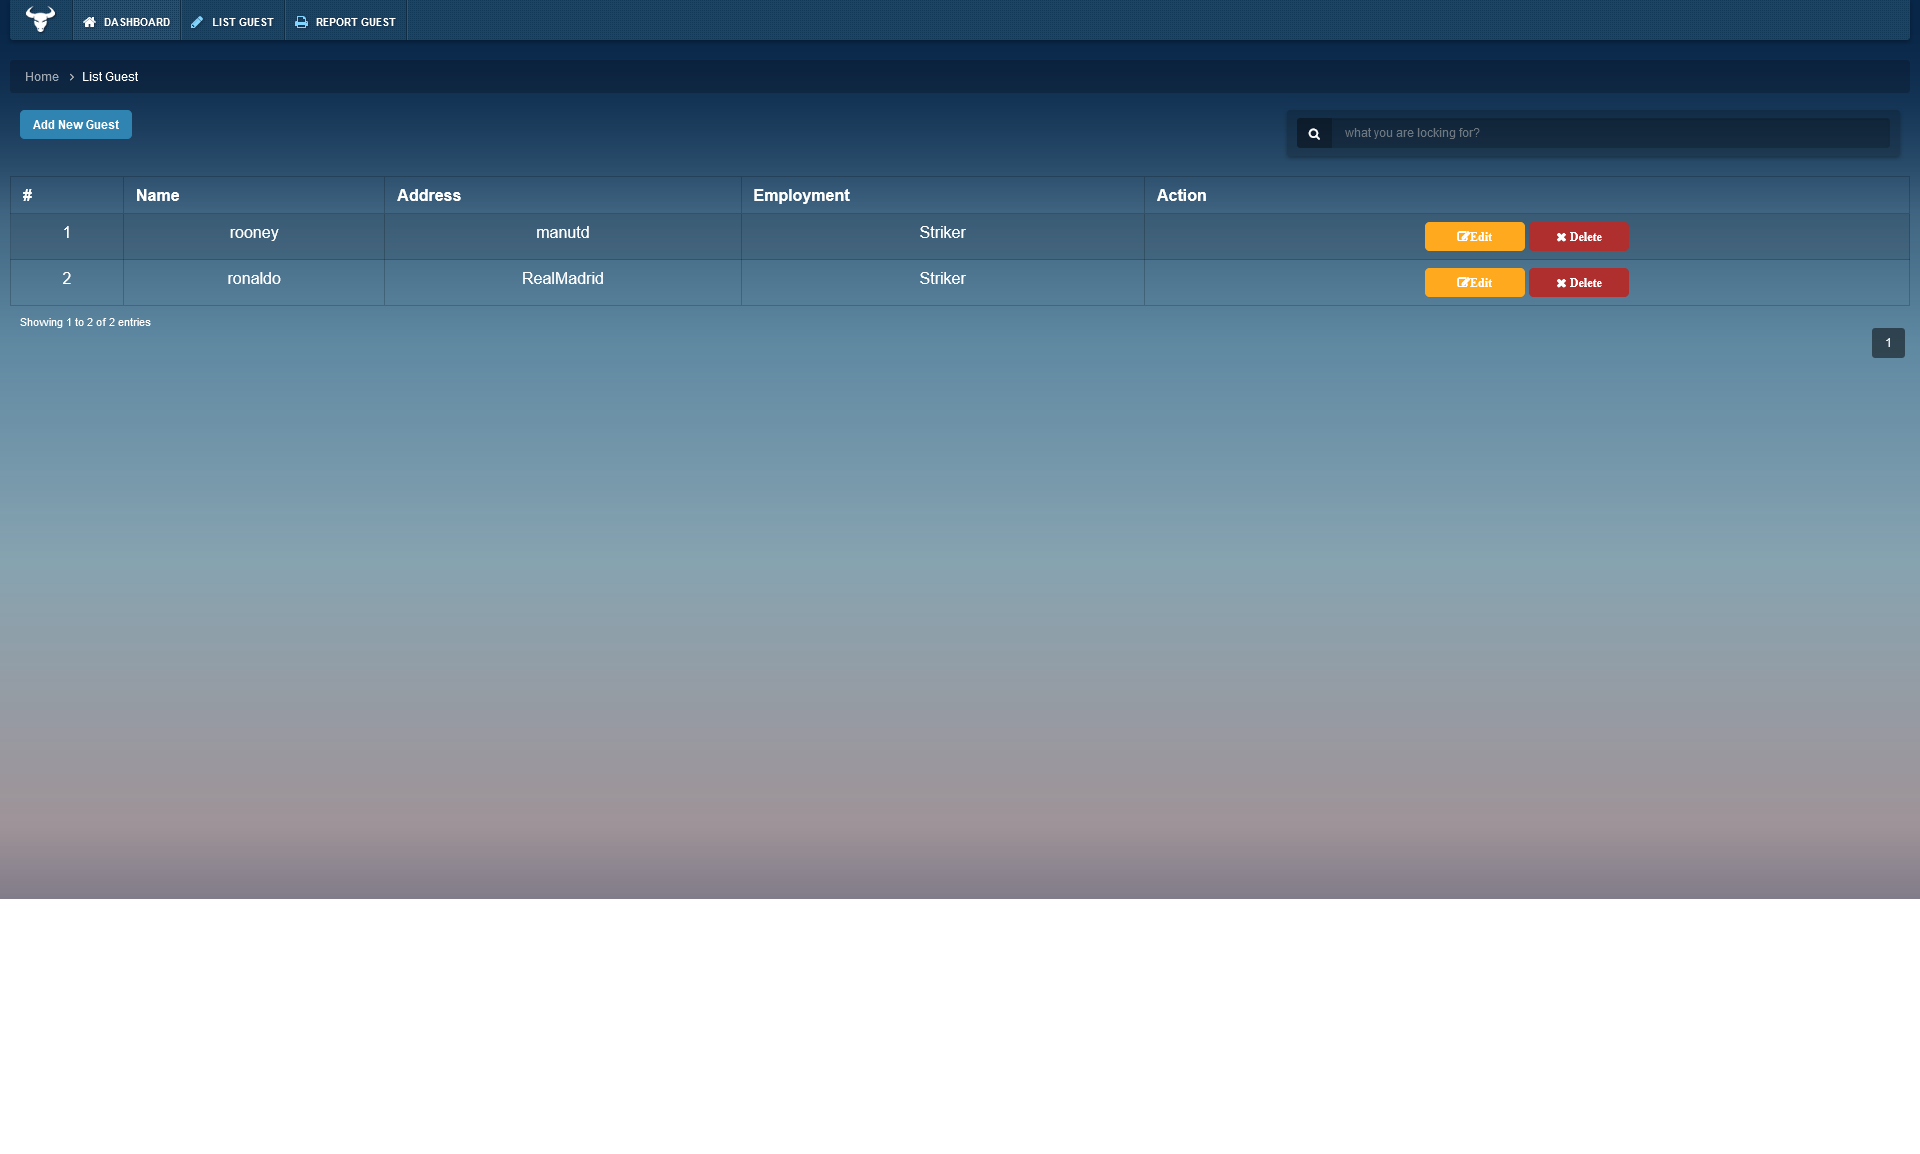Edit the ronaldo guest entry
The height and width of the screenshot is (1154, 1920).
pos(1474,283)
